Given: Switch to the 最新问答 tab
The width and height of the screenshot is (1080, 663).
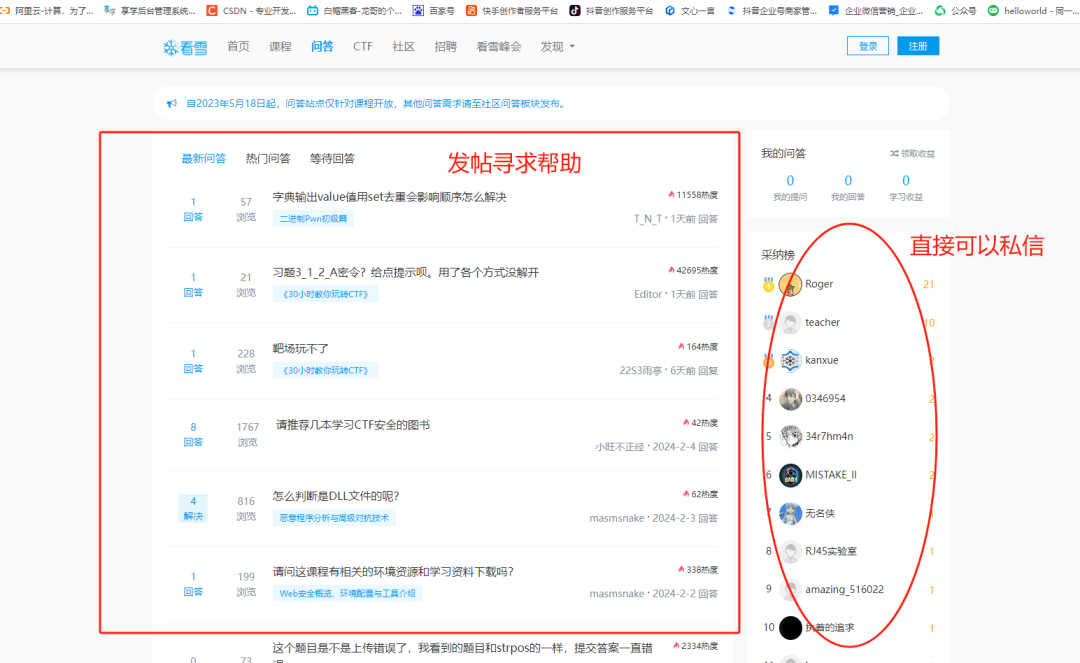Looking at the screenshot, I should pos(204,159).
